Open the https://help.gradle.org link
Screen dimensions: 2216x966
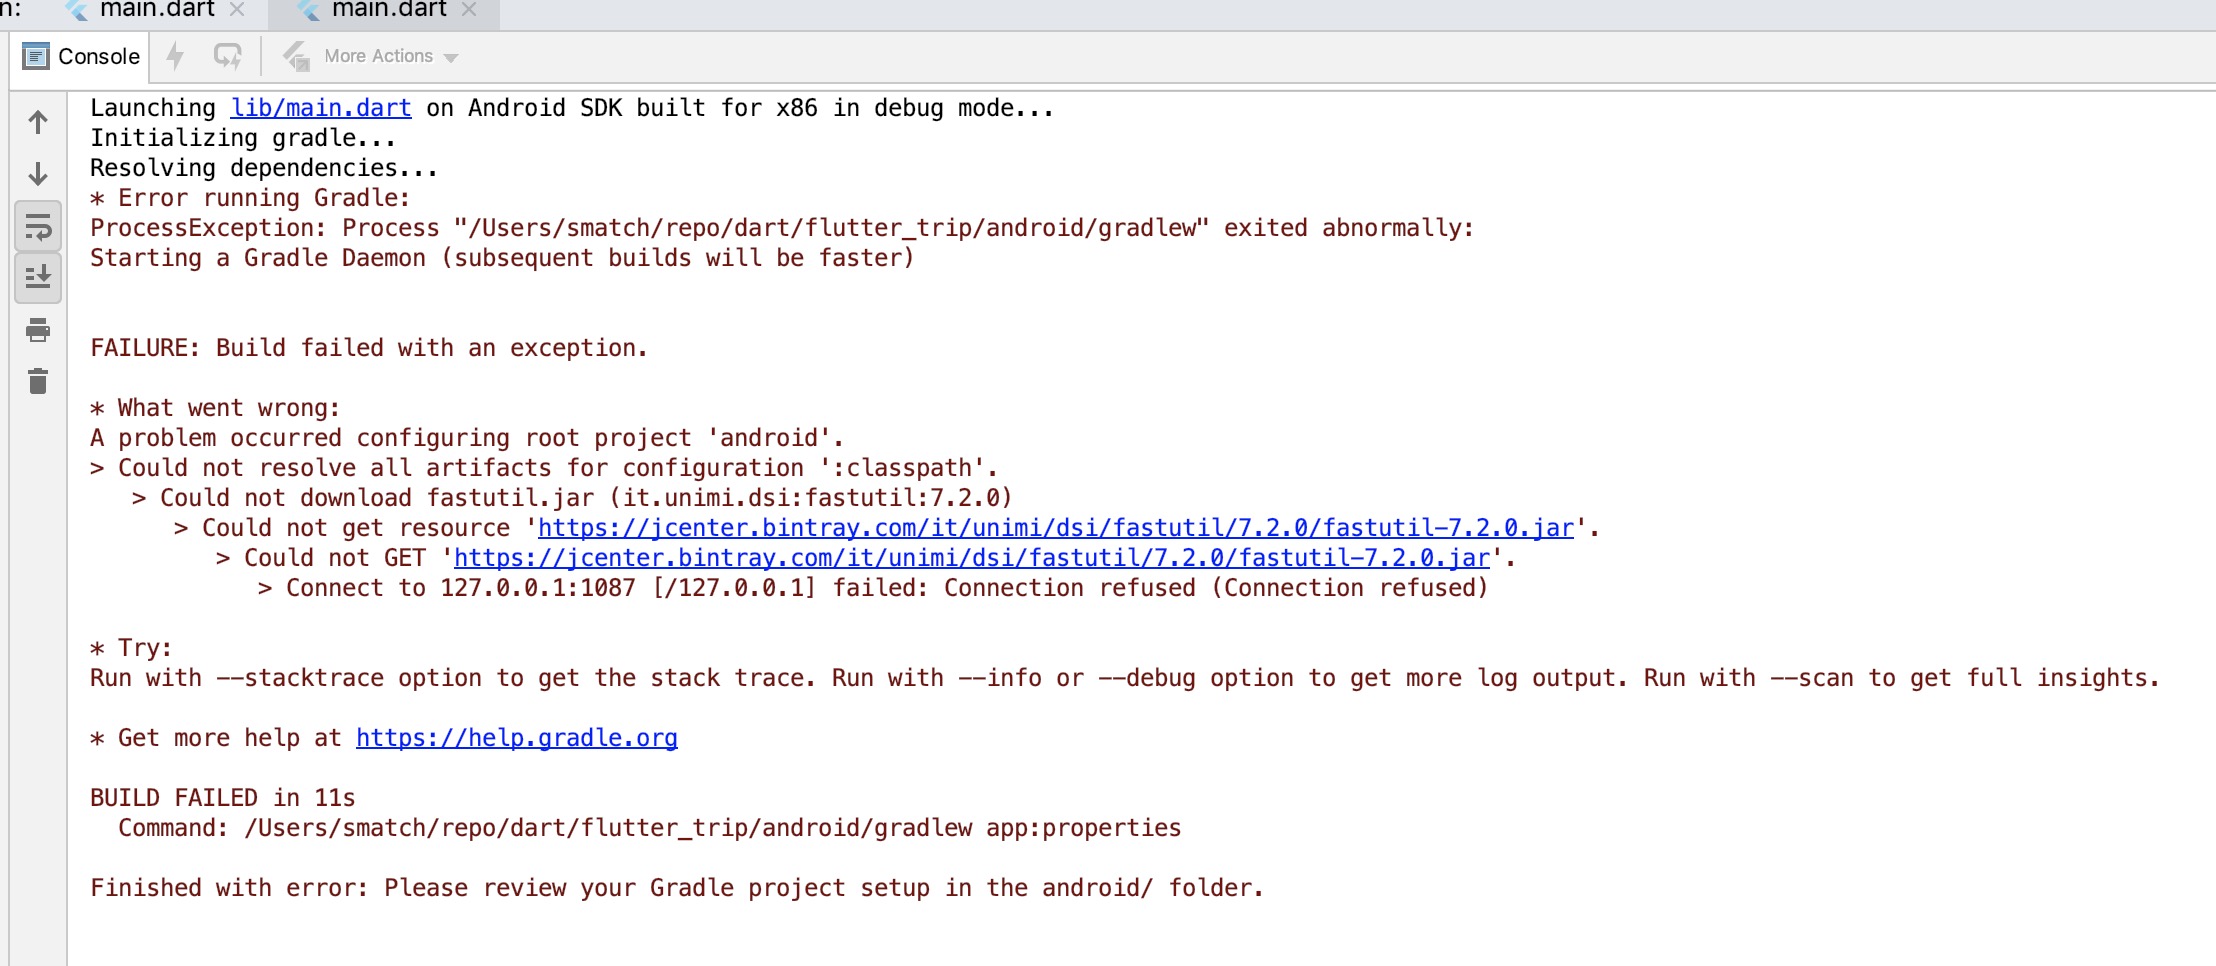pos(517,738)
